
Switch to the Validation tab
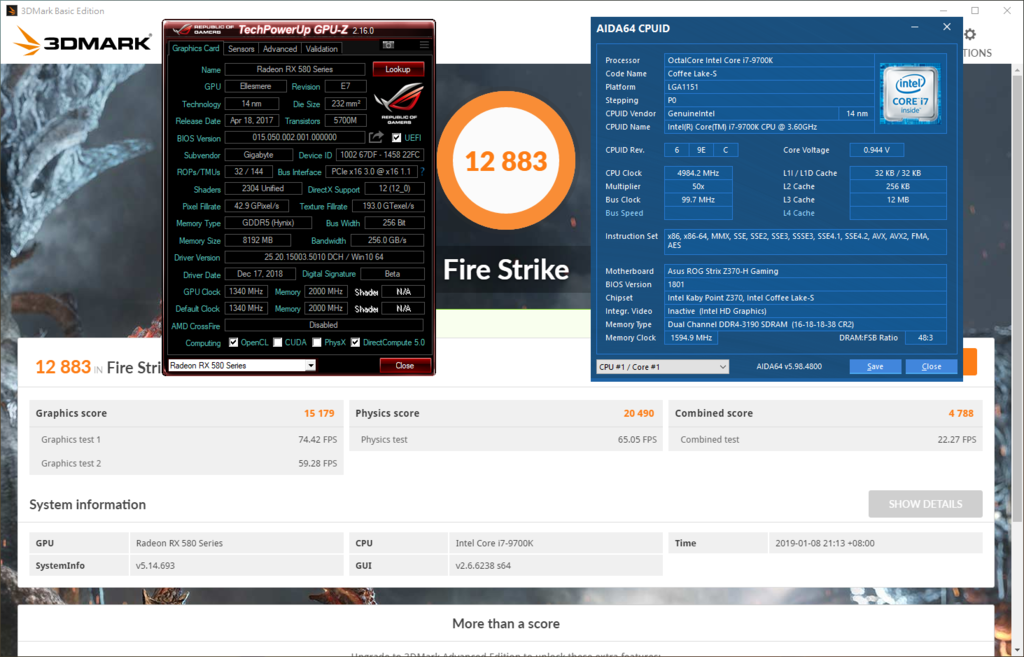tap(321, 49)
